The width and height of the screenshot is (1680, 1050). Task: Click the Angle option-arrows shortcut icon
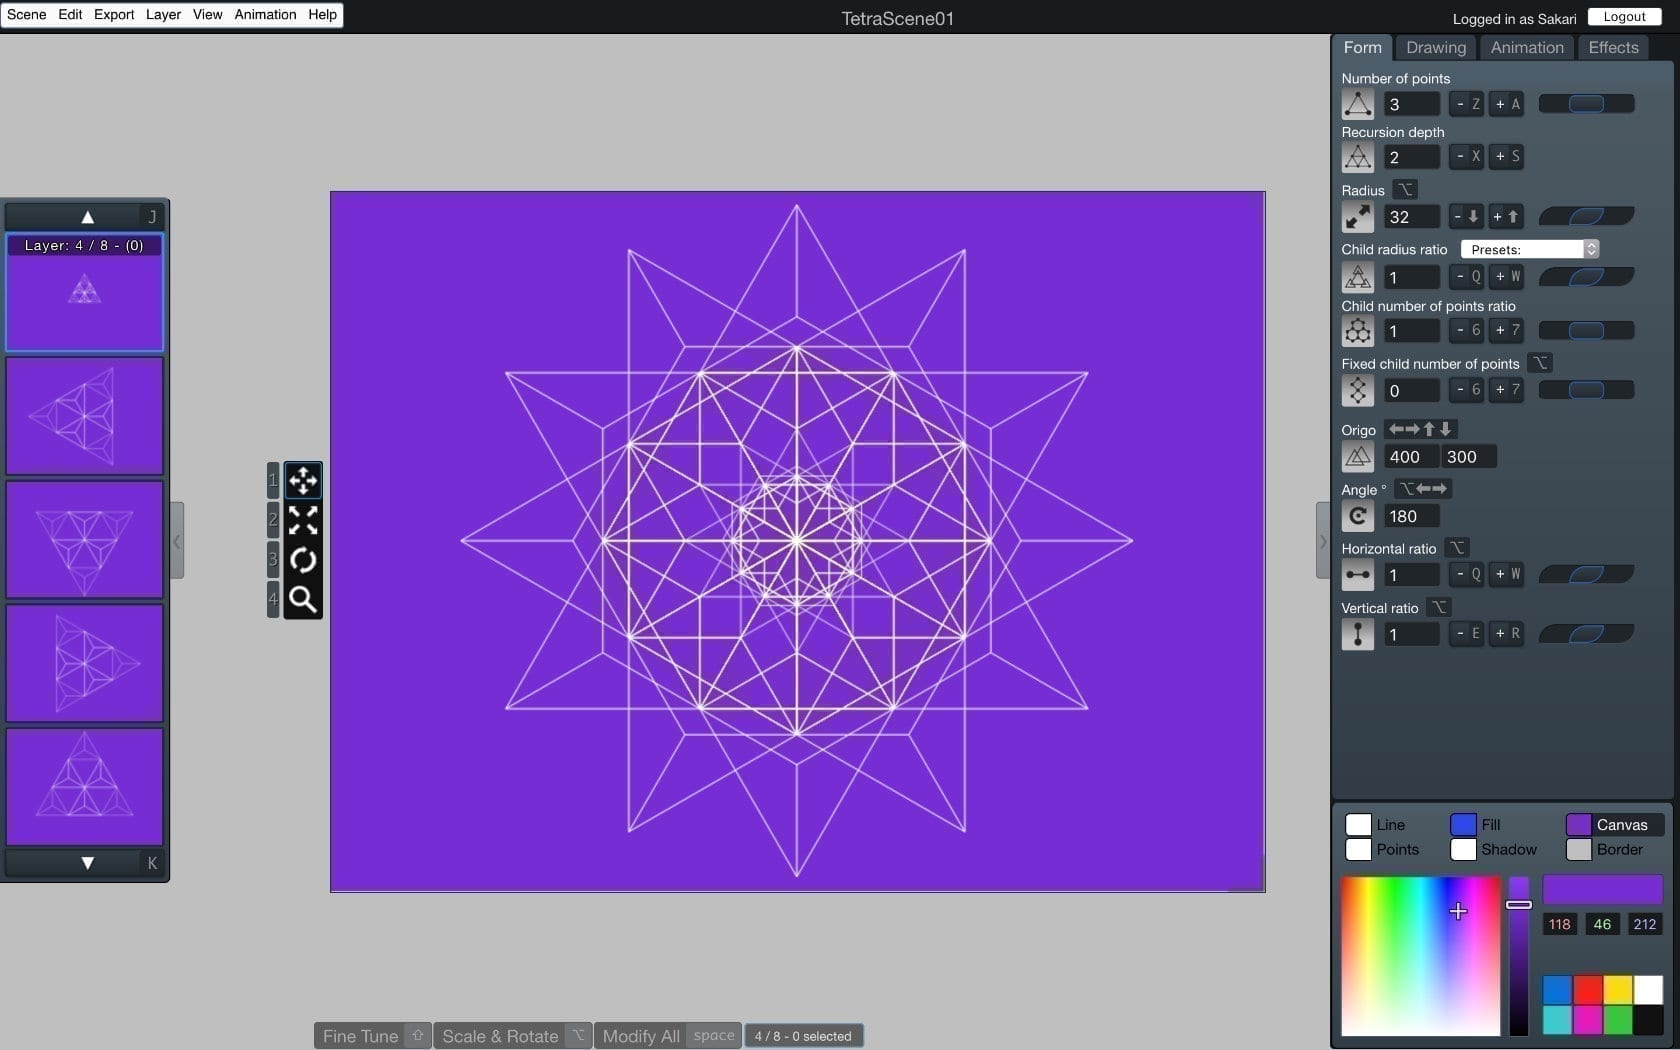tap(1423, 489)
